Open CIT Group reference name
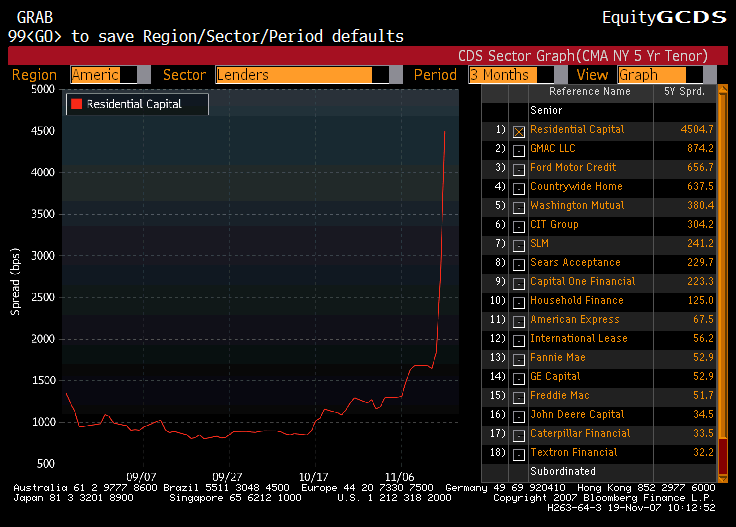 554,224
